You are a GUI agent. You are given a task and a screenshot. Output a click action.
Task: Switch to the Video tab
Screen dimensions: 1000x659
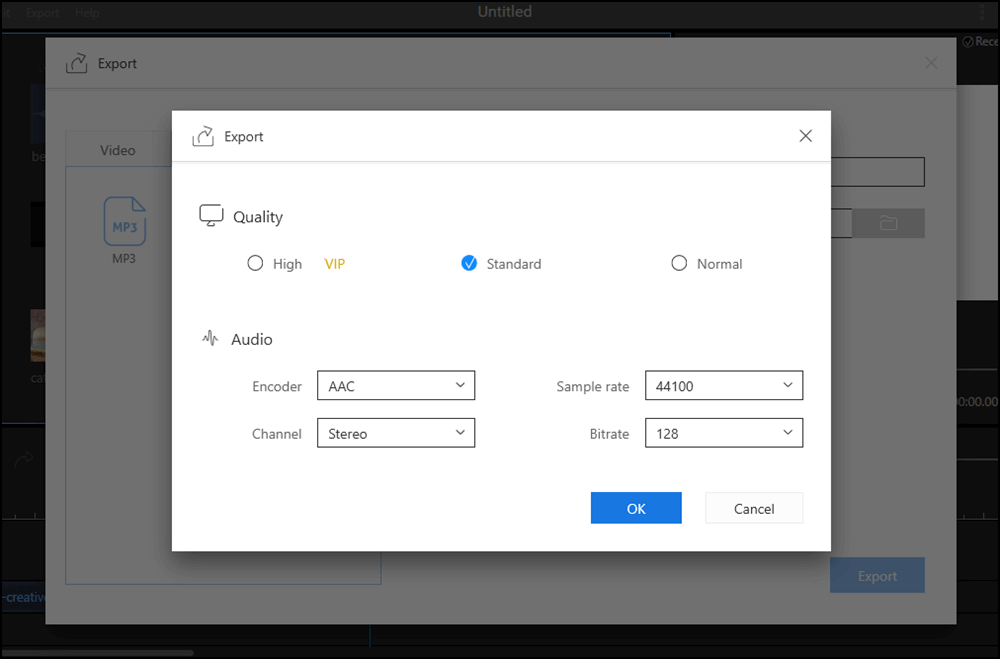point(118,150)
